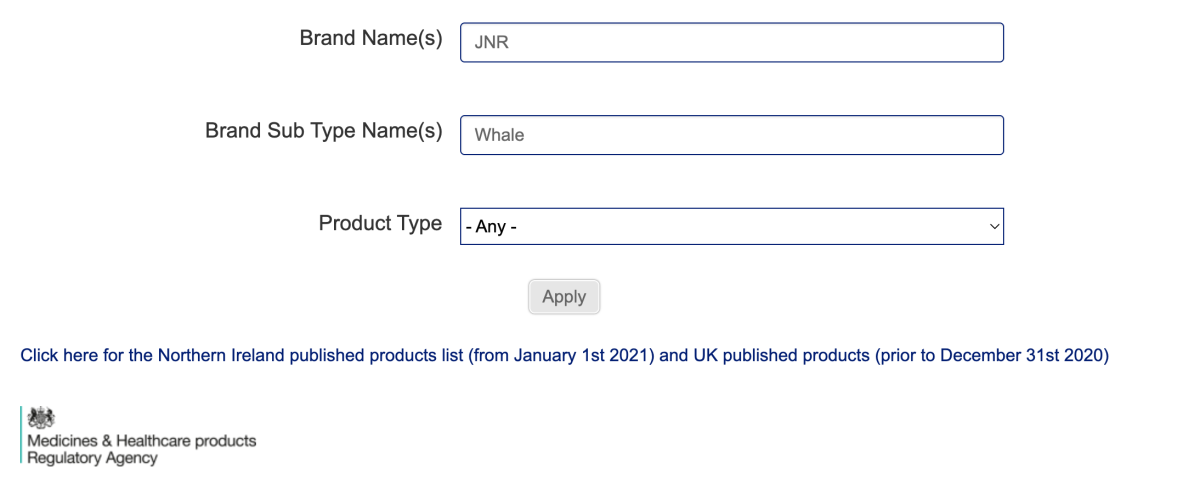Open the Product Type dropdown
Image resolution: width=1200 pixels, height=479 pixels.
point(731,227)
